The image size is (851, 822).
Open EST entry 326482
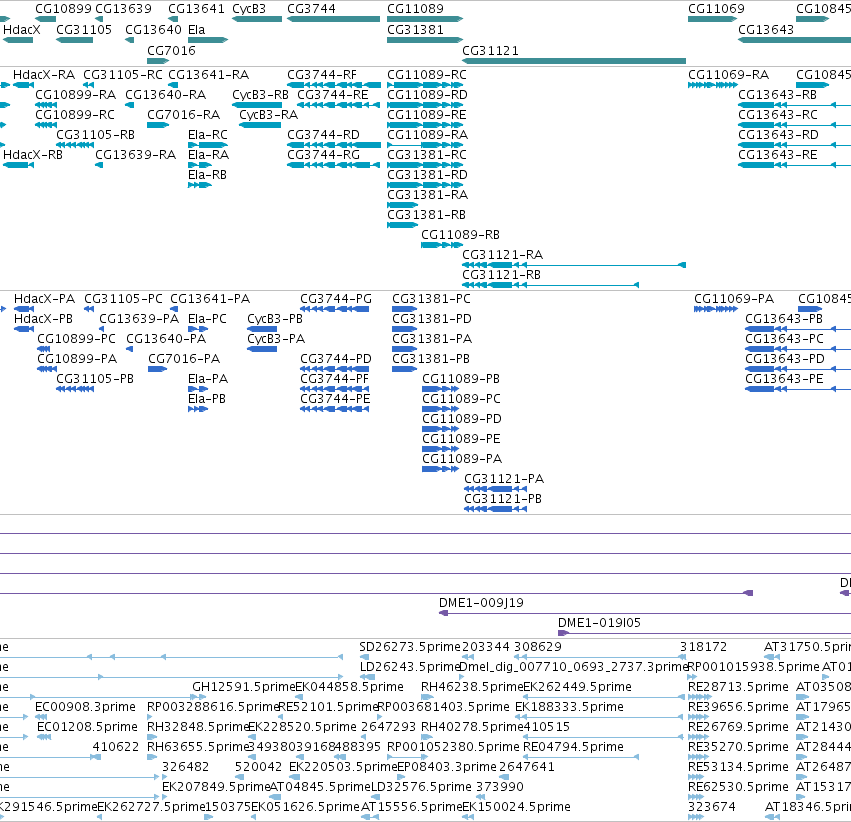[186, 766]
